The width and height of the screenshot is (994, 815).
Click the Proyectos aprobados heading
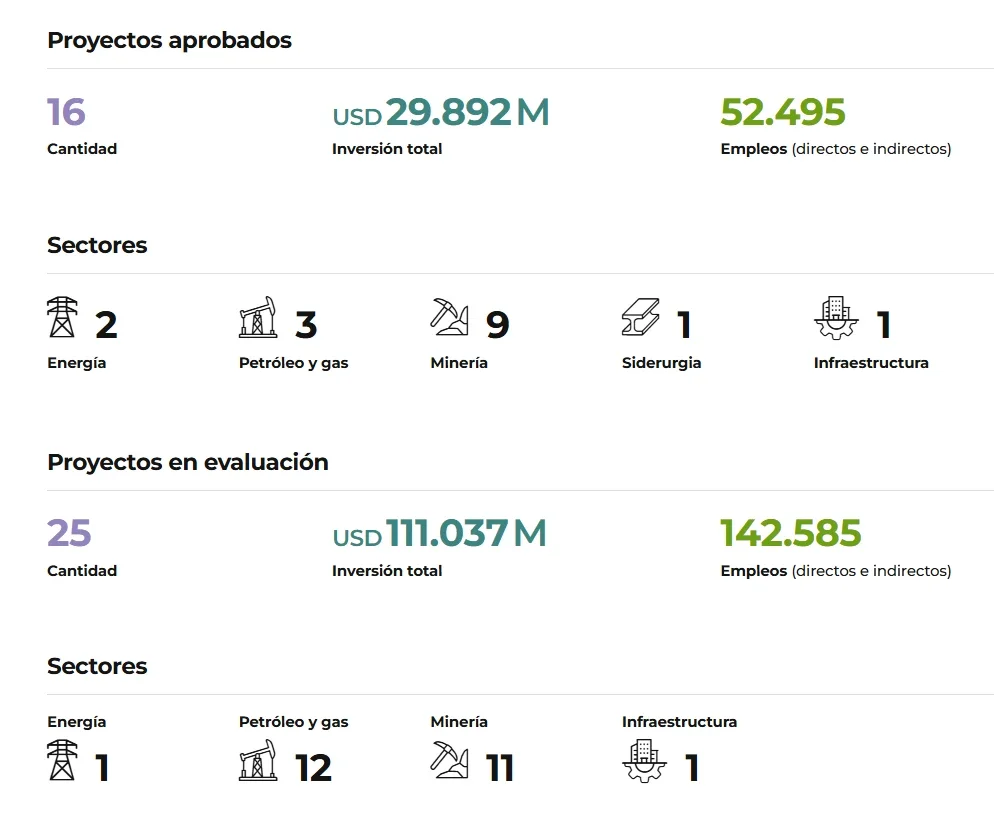pos(169,40)
